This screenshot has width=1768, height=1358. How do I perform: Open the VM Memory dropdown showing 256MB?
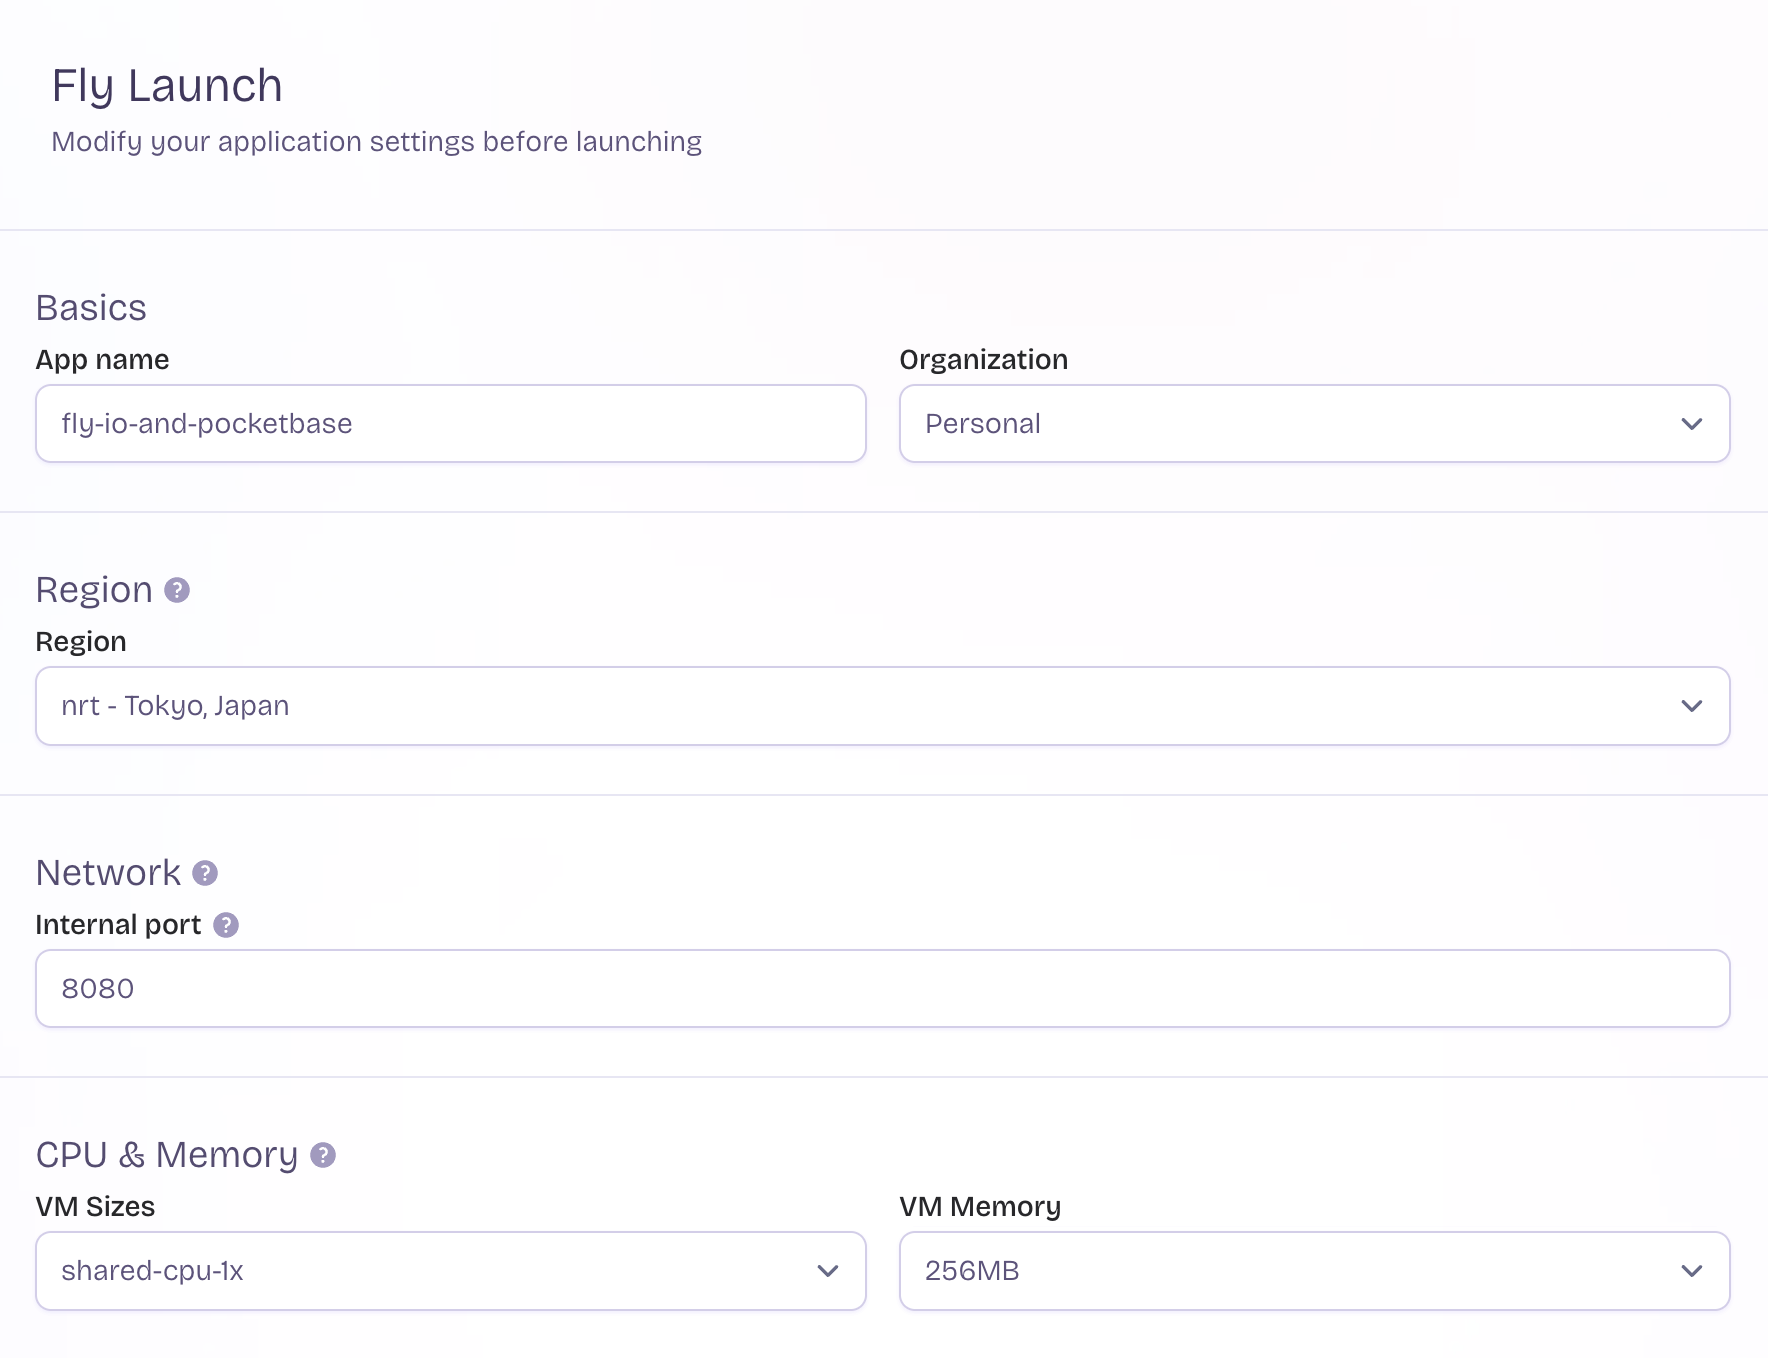(x=1315, y=1271)
